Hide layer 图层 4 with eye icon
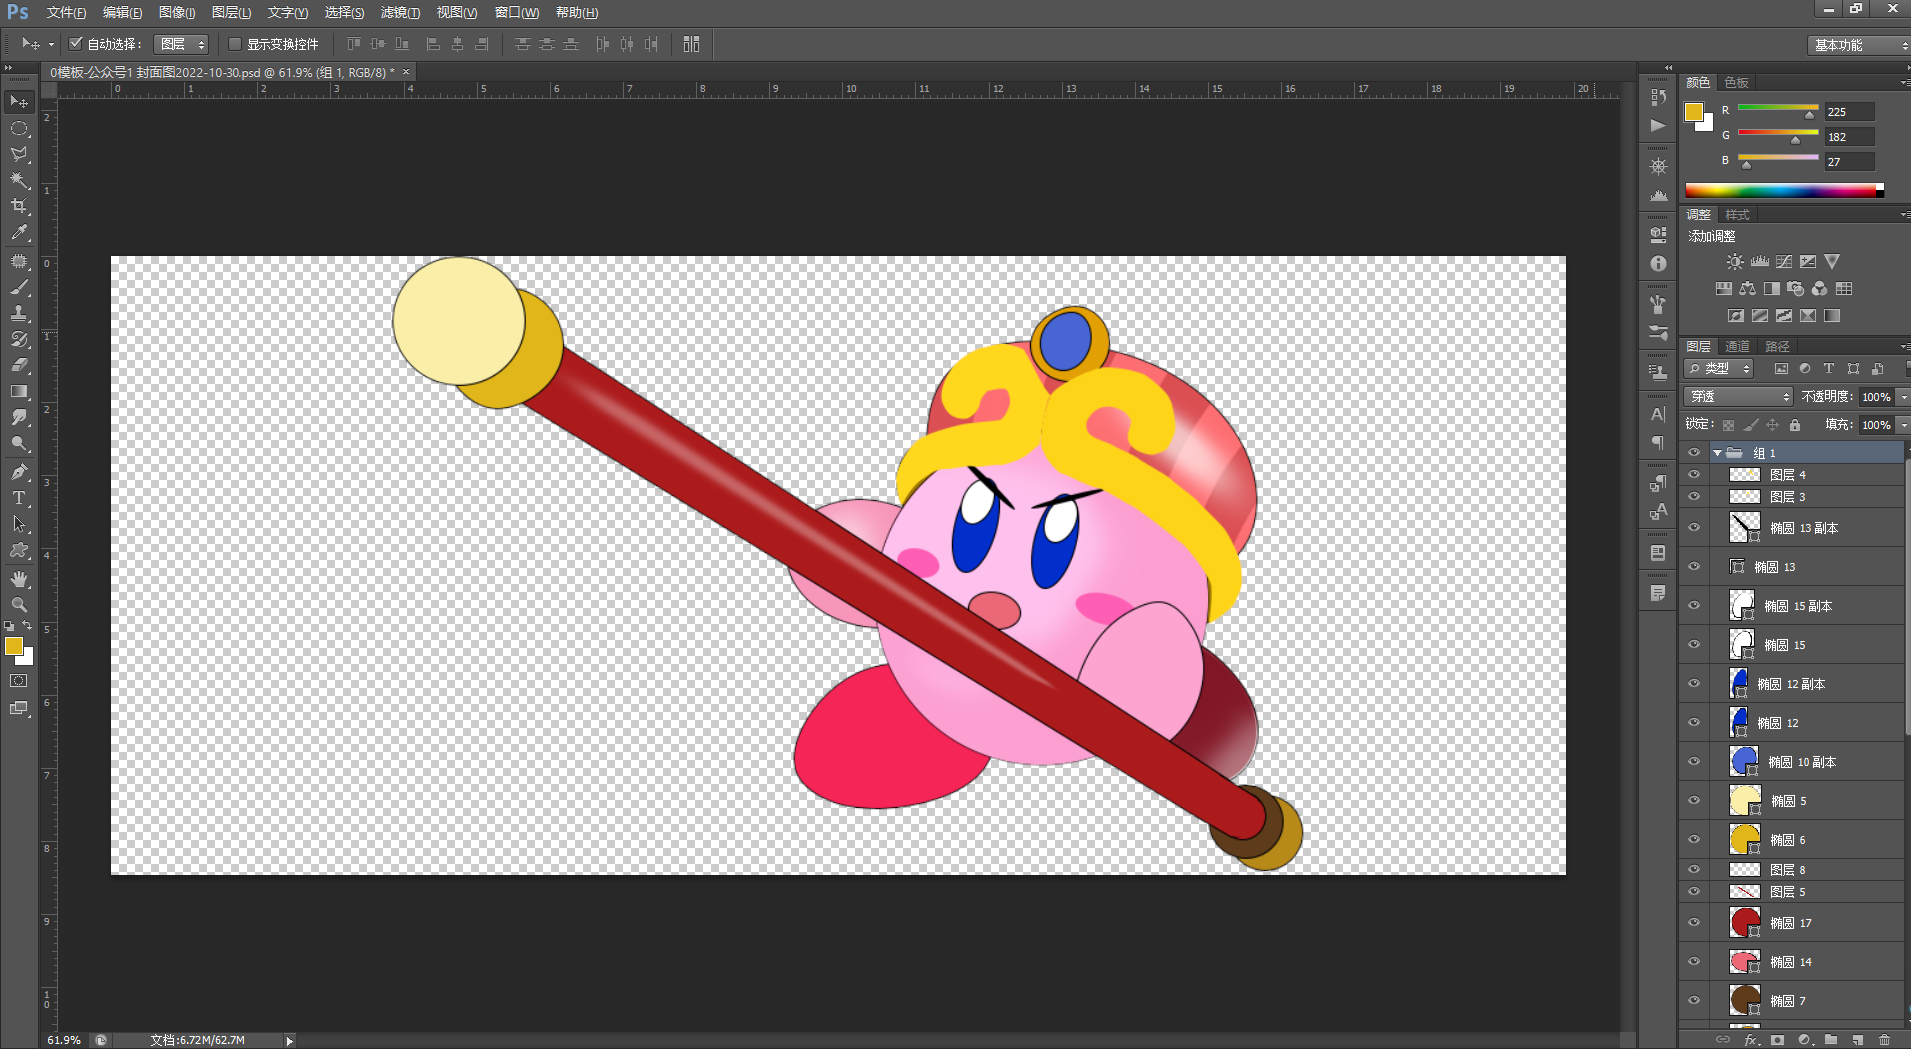 [x=1694, y=474]
